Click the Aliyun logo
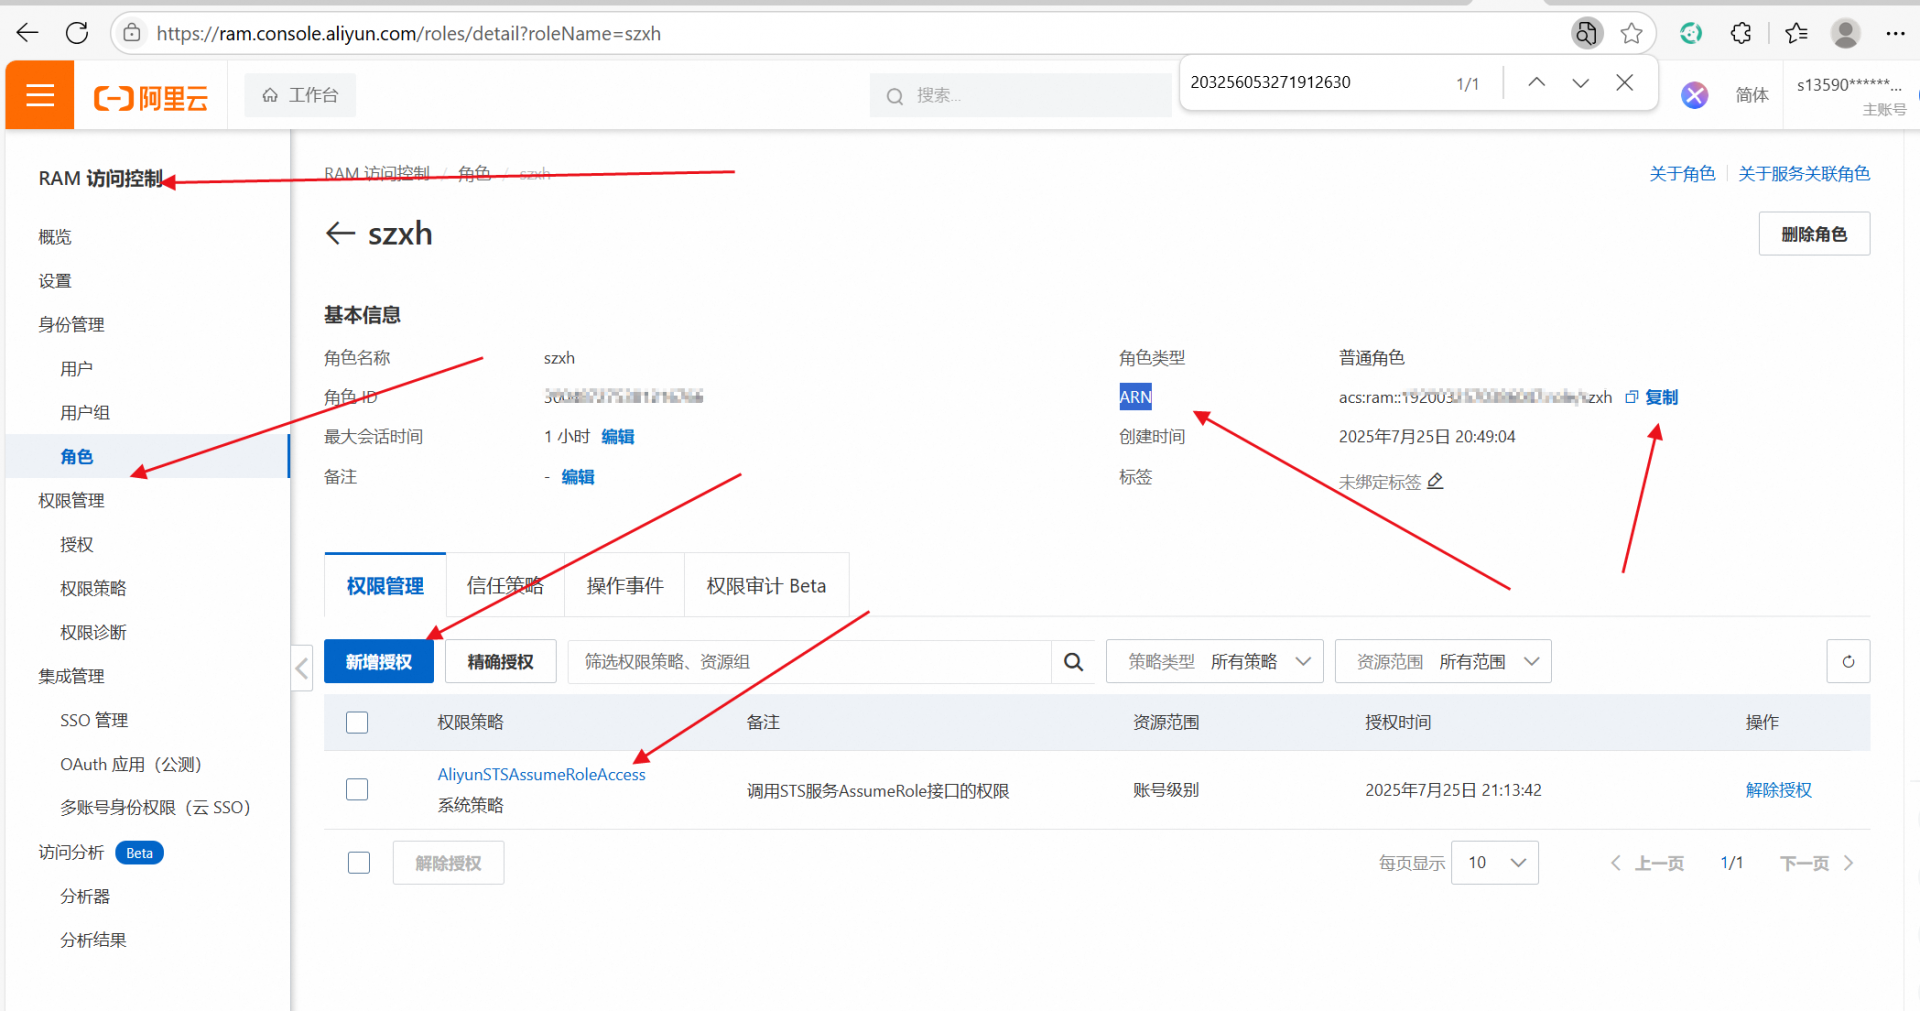 151,97
